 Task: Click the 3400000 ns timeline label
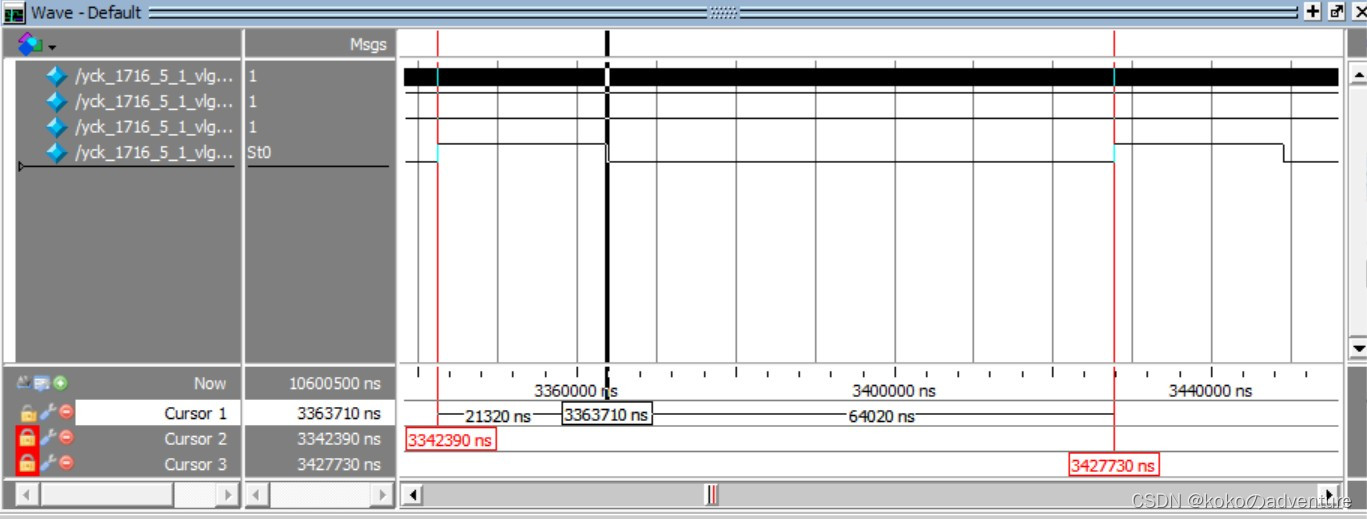[894, 391]
